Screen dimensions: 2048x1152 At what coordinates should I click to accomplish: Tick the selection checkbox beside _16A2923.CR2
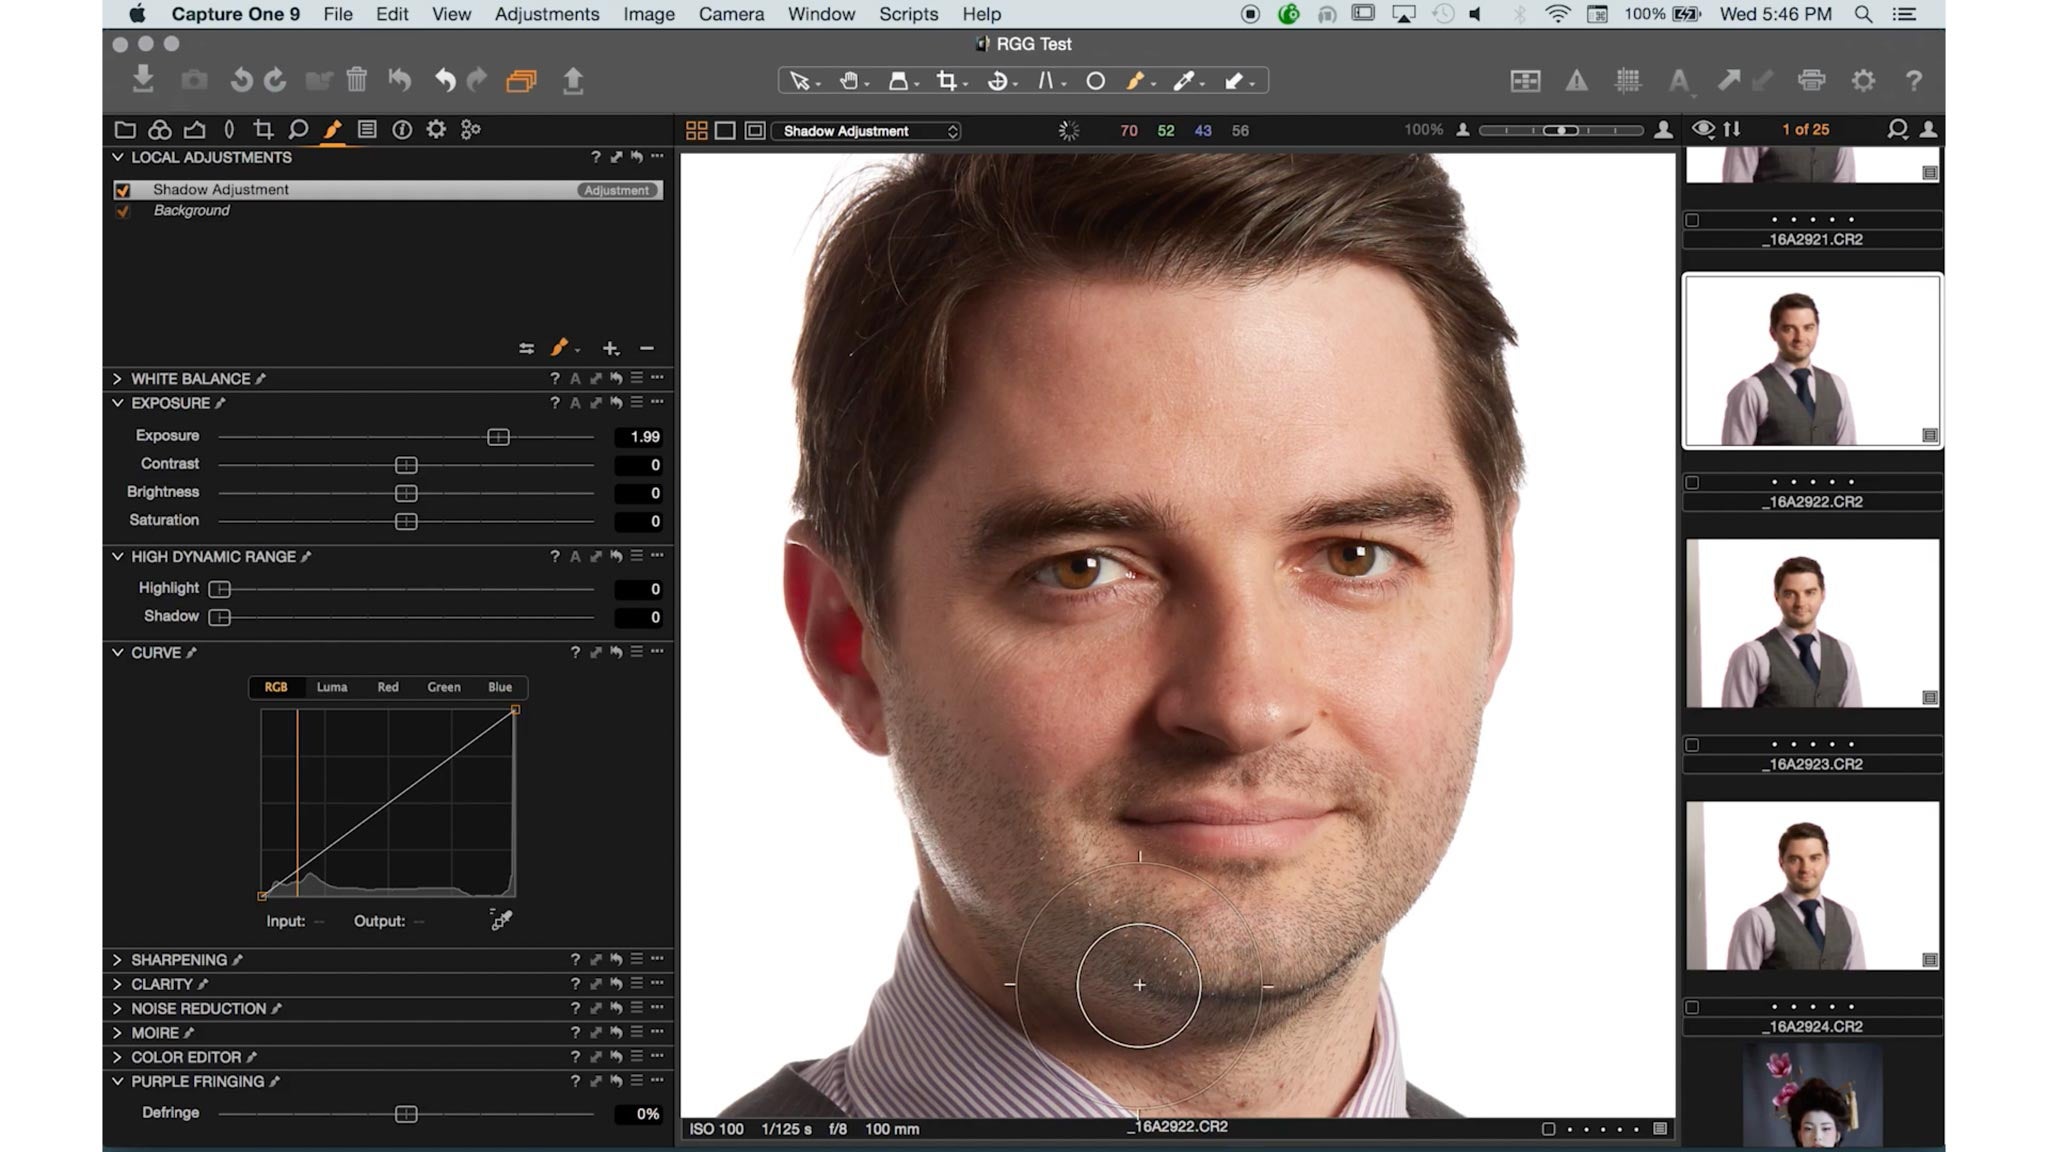(x=1694, y=744)
